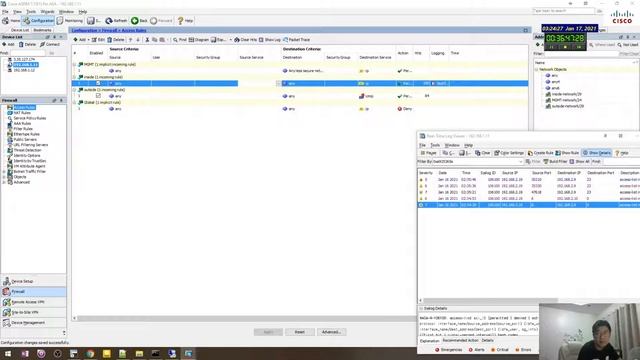Click Find in the access rules toolbar
This screenshot has height=360, width=640.
pyautogui.click(x=180, y=40)
